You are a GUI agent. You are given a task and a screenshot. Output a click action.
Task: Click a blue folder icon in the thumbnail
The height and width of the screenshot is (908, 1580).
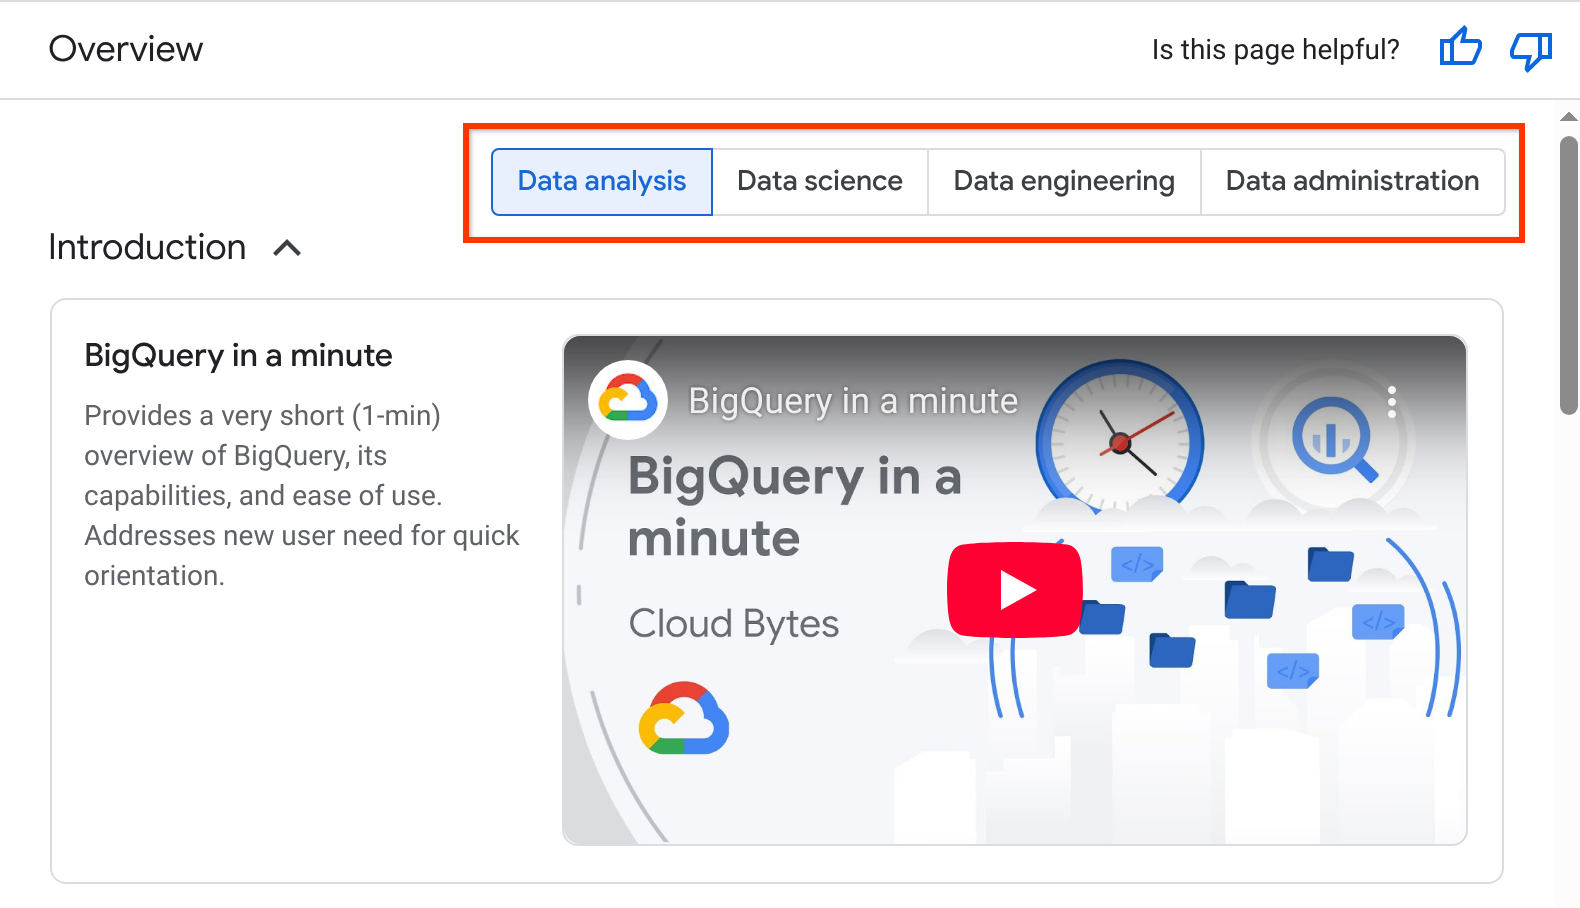pyautogui.click(x=1249, y=598)
